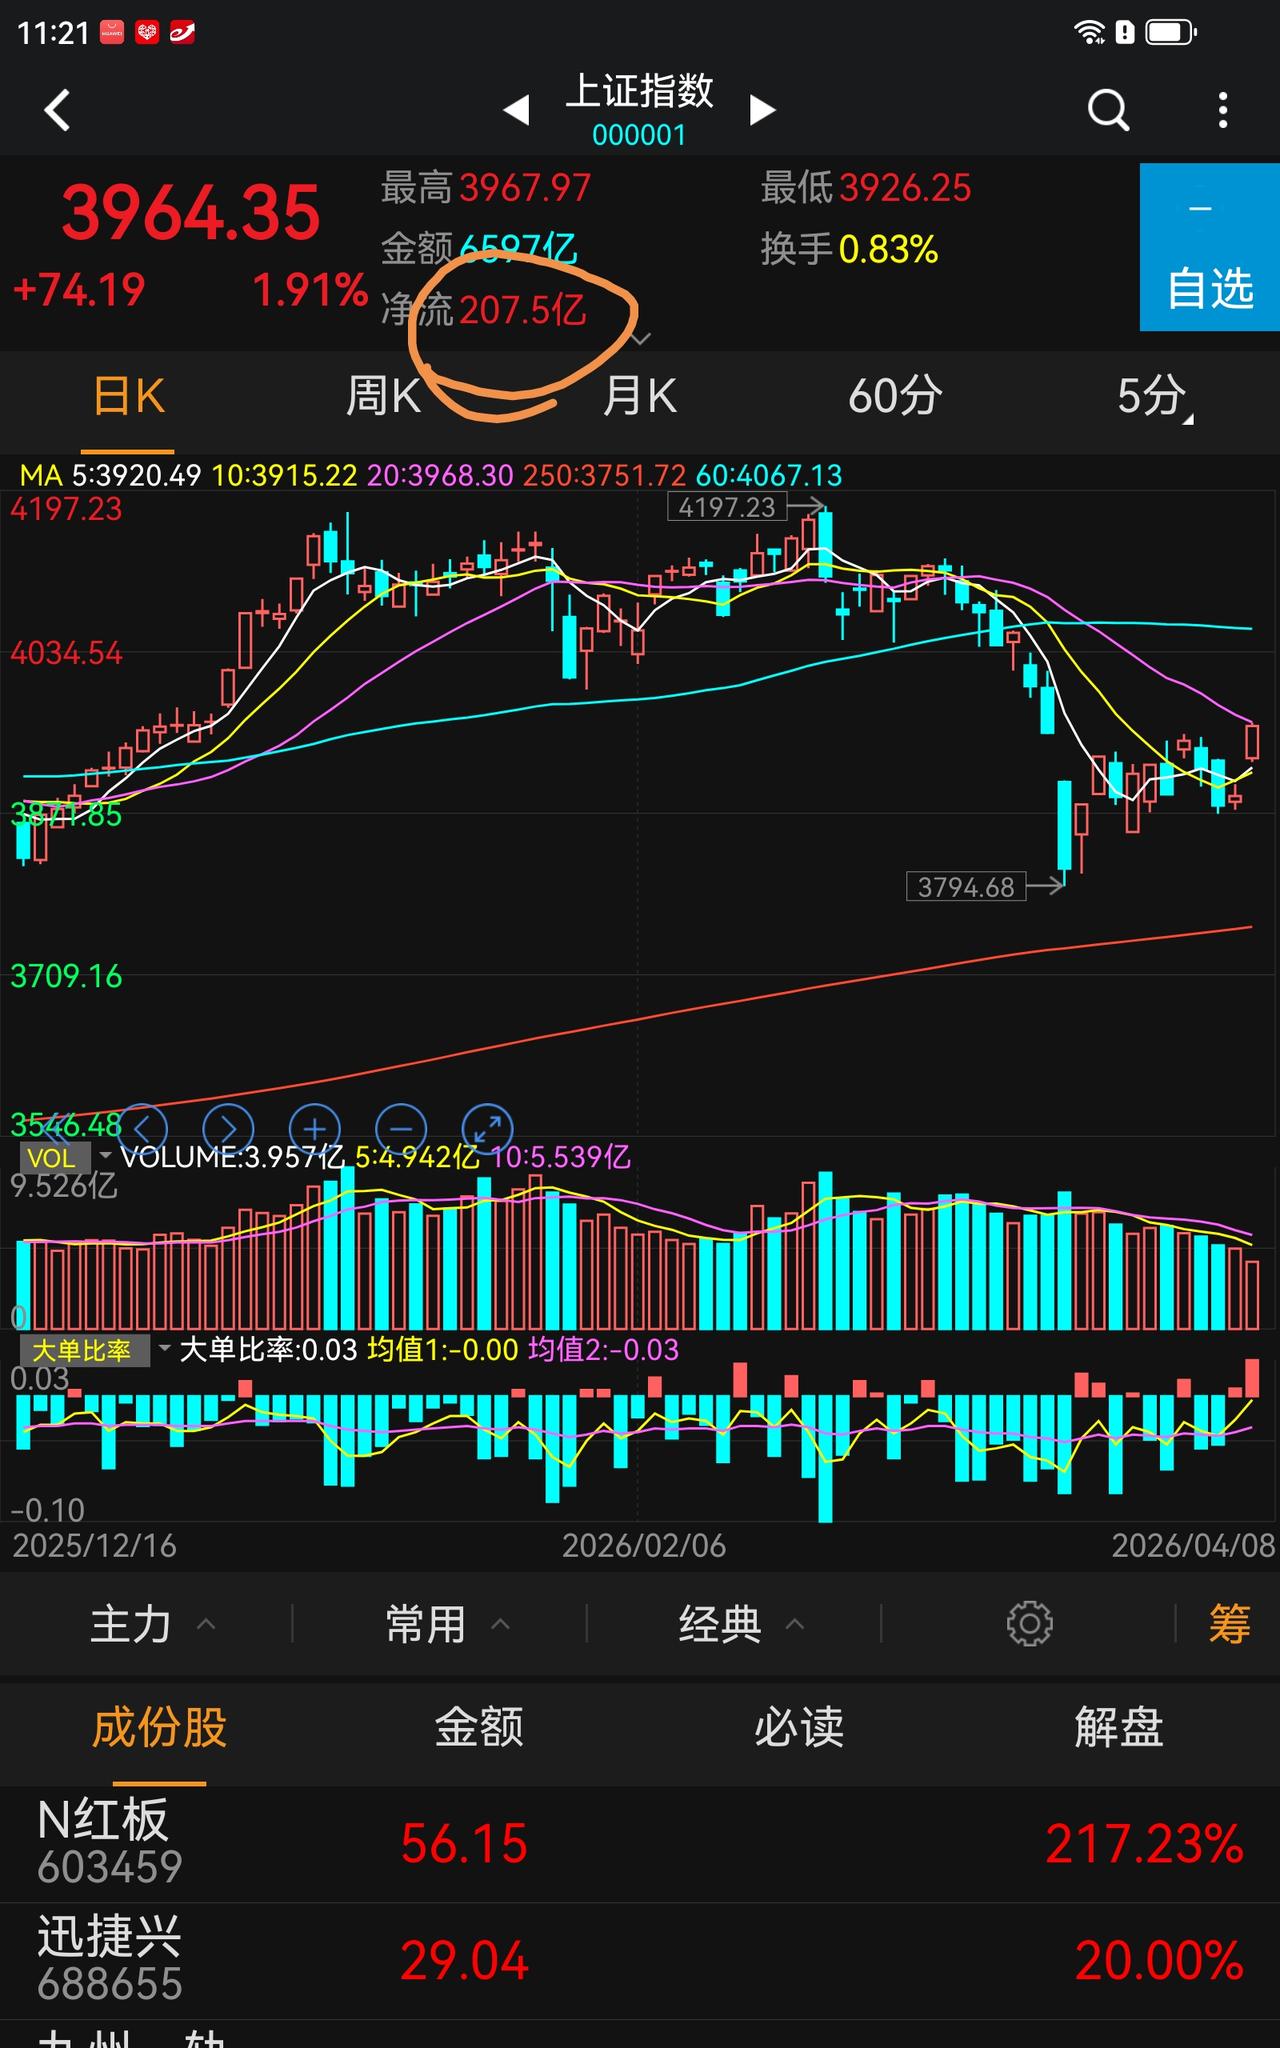Image resolution: width=1280 pixels, height=2048 pixels.
Task: Tap the 3794.68 low price marker
Action: coord(966,887)
